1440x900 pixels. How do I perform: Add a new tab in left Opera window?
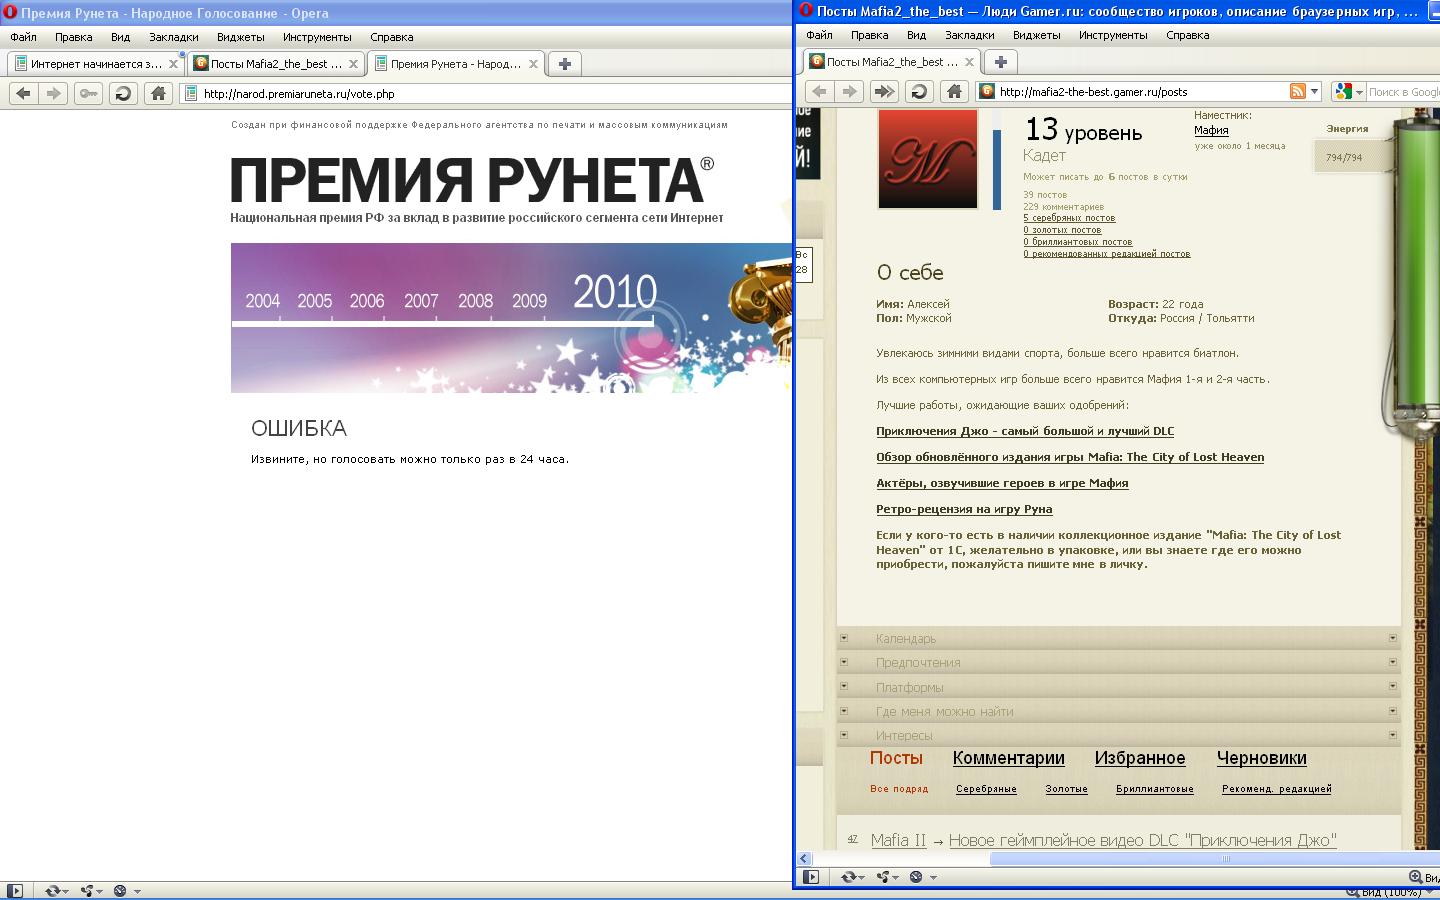(x=565, y=63)
